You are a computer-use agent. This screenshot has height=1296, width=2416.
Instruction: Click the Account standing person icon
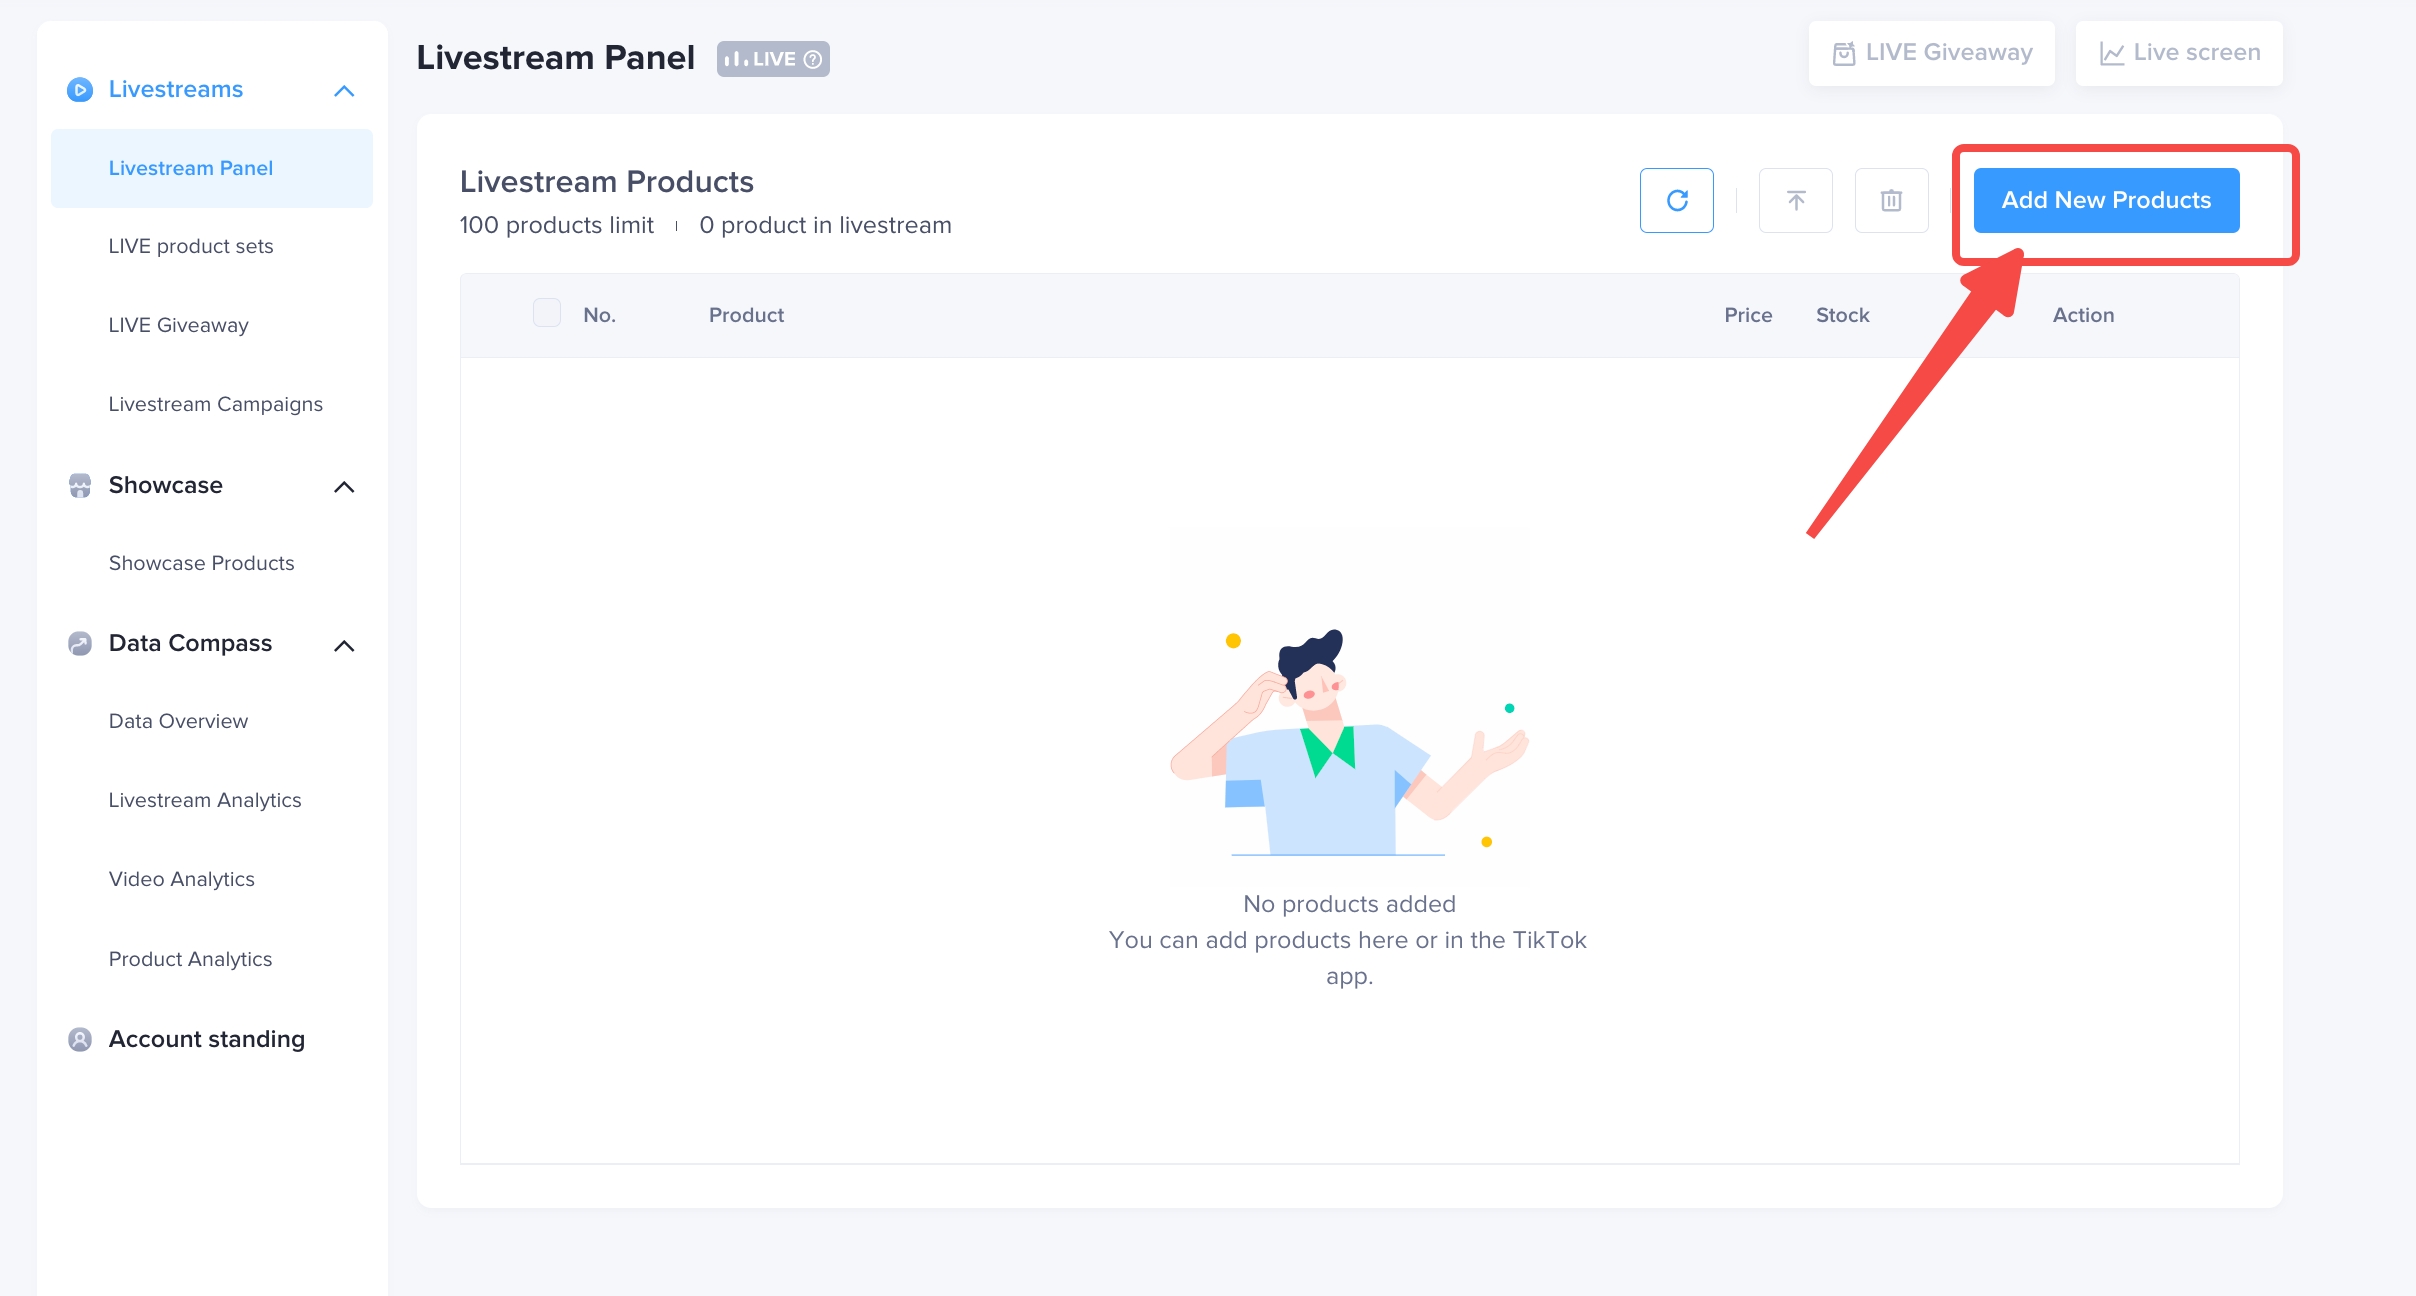click(x=80, y=1040)
